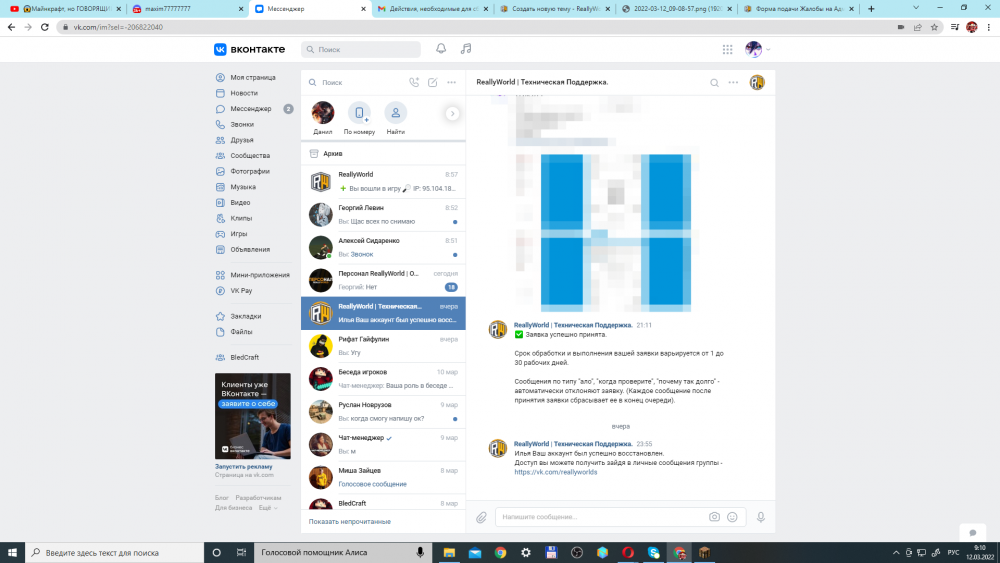
Task: Open File Explorer from the taskbar
Action: [449, 553]
